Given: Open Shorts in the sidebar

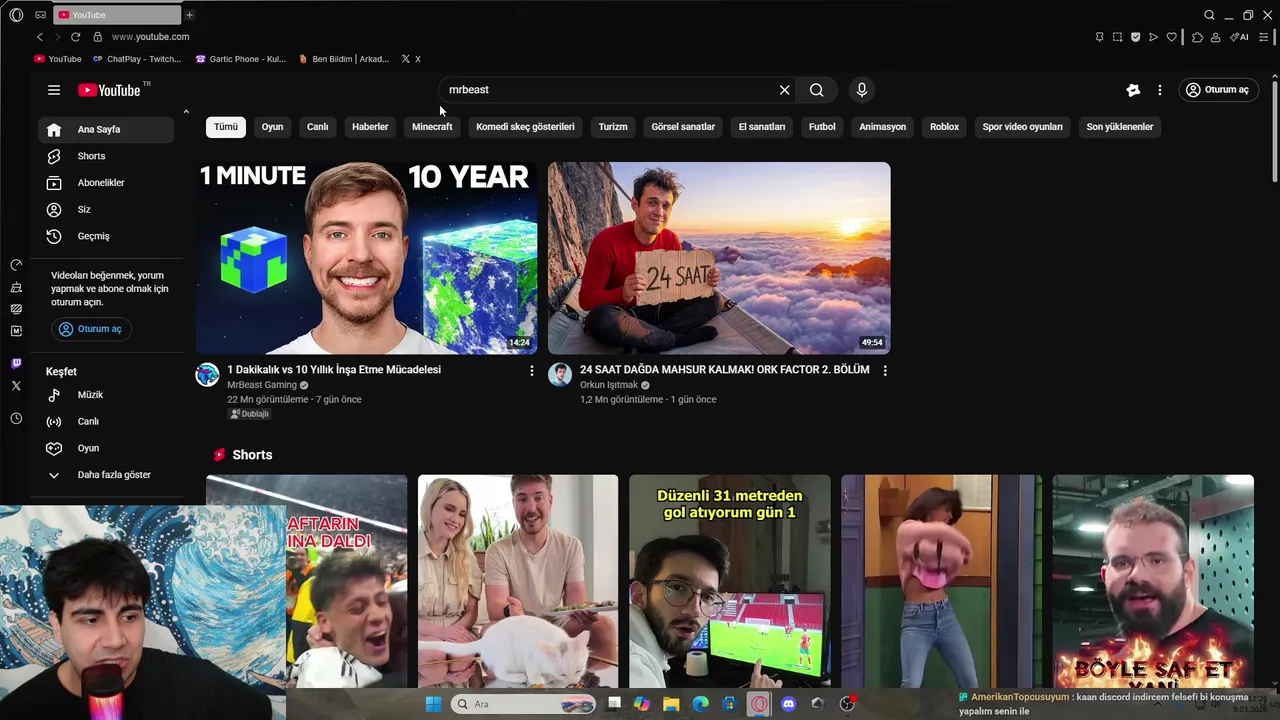Looking at the screenshot, I should coord(106,156).
